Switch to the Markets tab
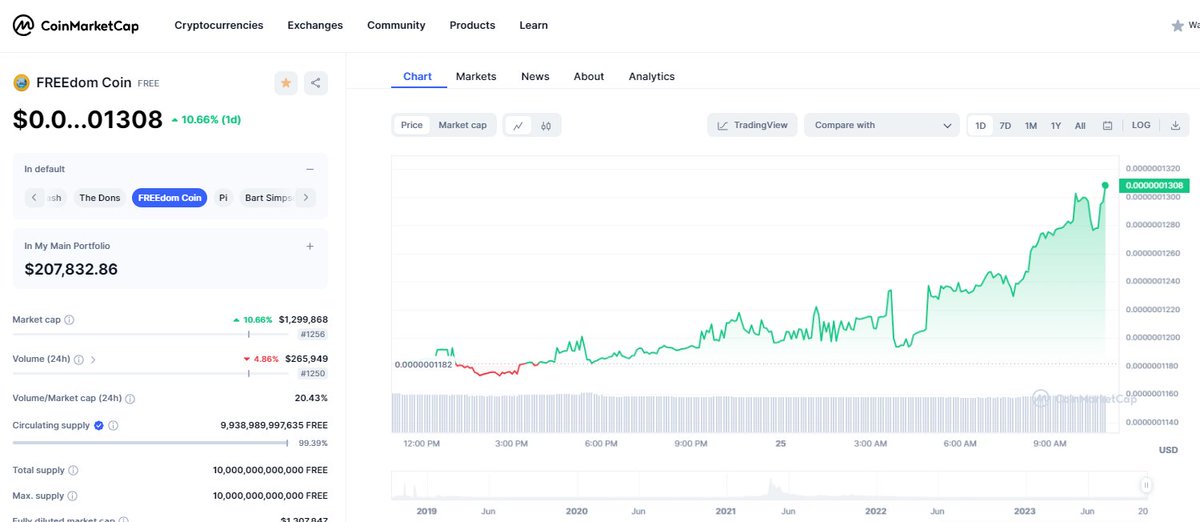Screen dimensions: 1200x522 click(476, 76)
